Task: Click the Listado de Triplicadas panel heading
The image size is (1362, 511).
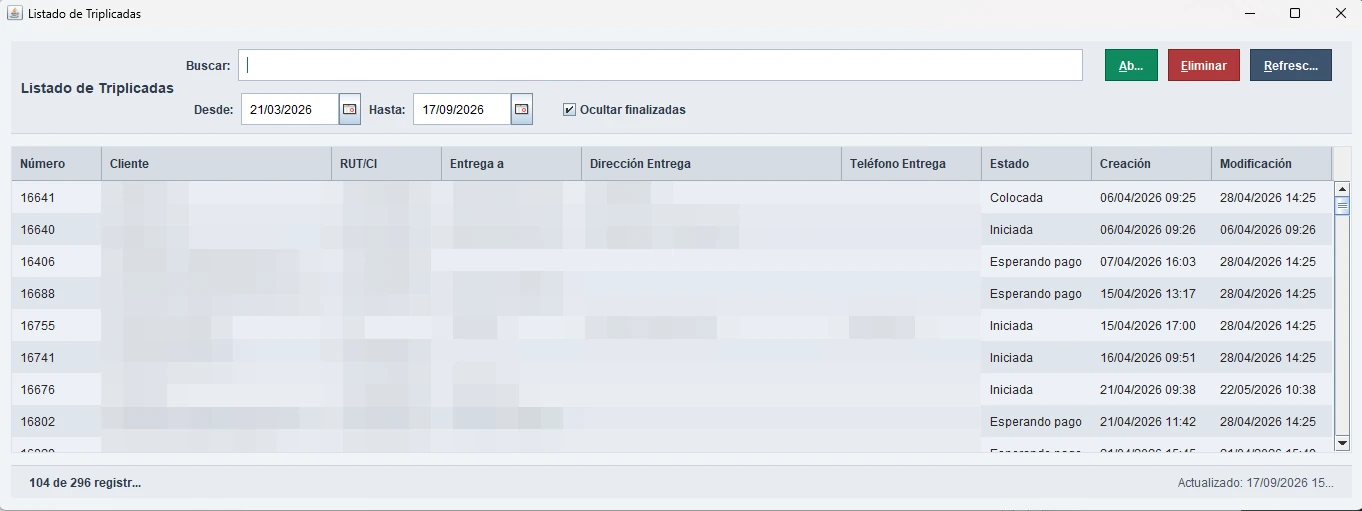Action: click(97, 88)
